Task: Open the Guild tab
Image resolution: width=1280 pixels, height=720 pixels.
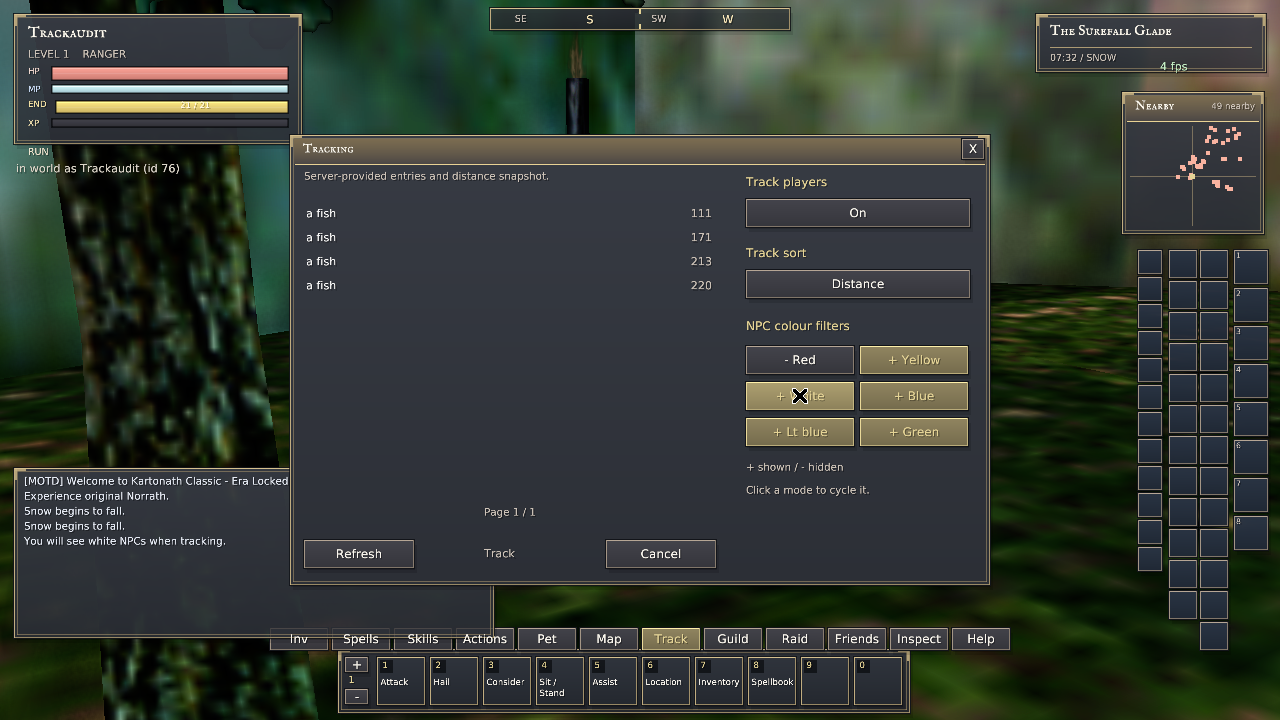Action: (733, 639)
